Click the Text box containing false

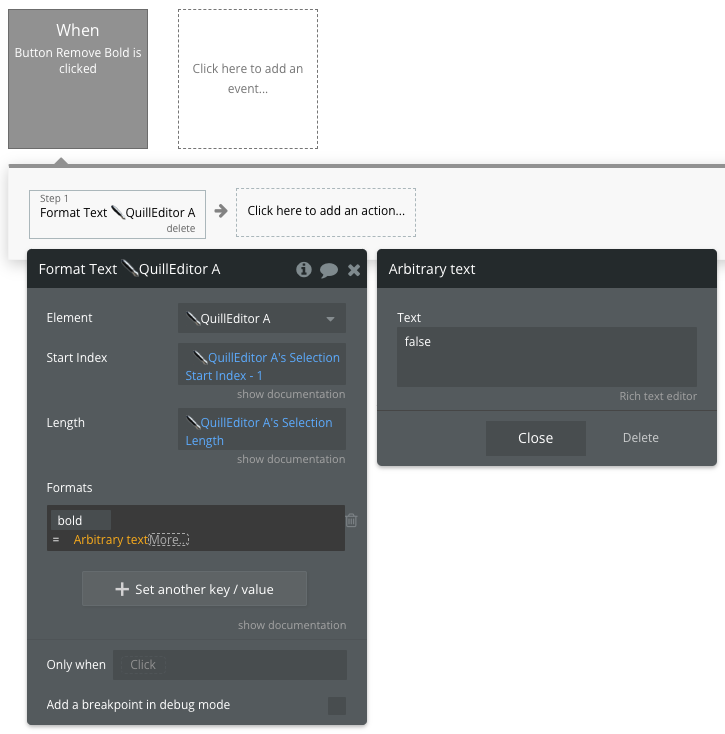pos(546,356)
